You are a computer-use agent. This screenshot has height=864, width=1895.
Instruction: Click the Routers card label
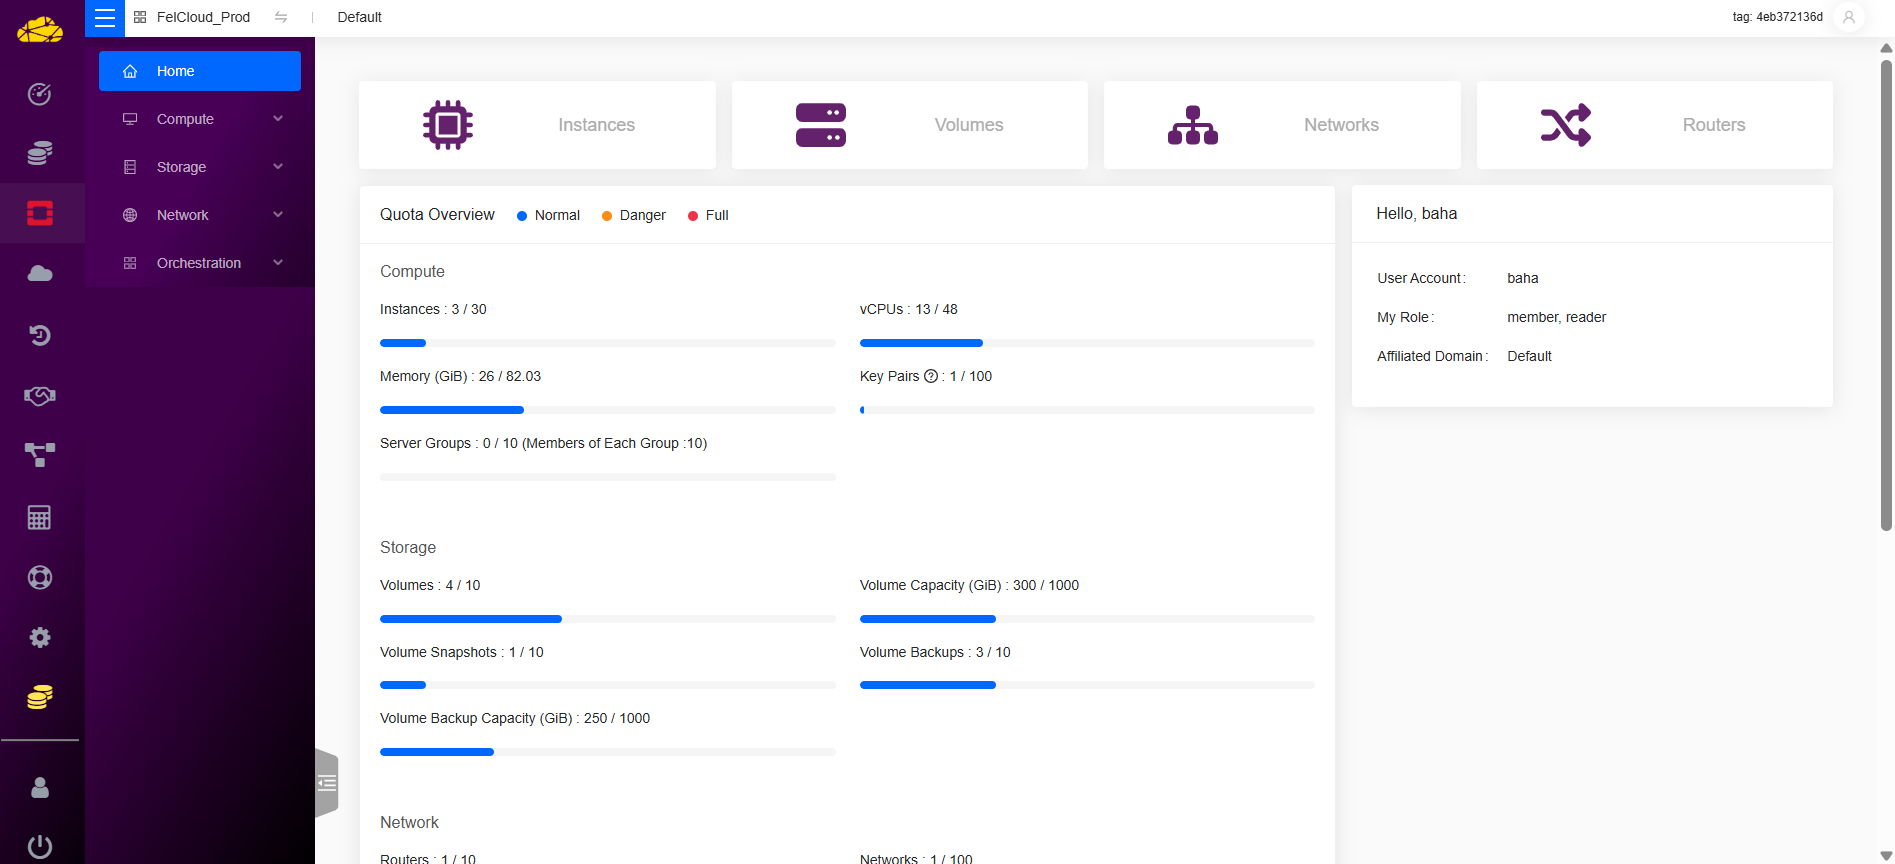(x=1714, y=125)
